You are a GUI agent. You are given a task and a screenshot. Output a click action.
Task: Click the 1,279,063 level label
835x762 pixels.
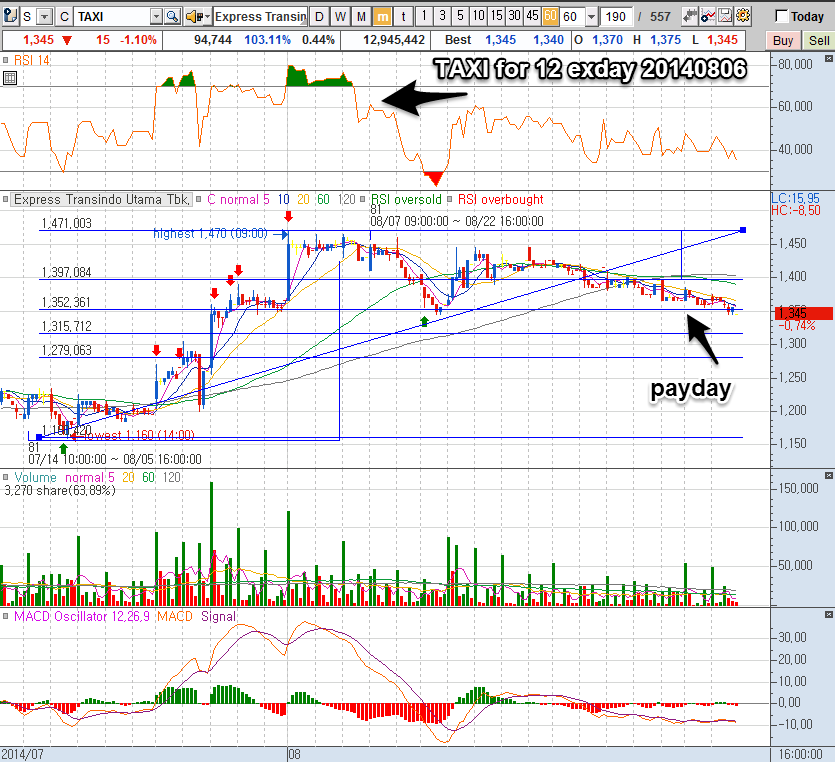[67, 350]
